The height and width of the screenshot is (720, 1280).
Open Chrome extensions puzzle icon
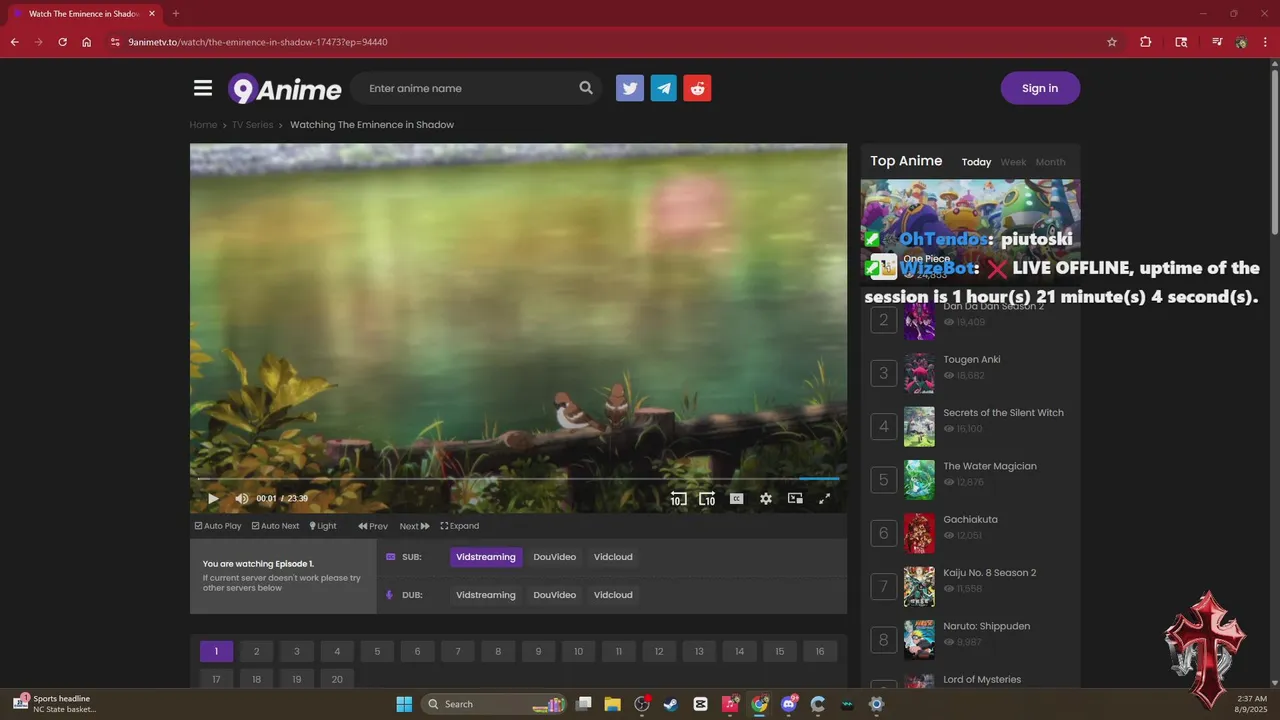[1146, 42]
